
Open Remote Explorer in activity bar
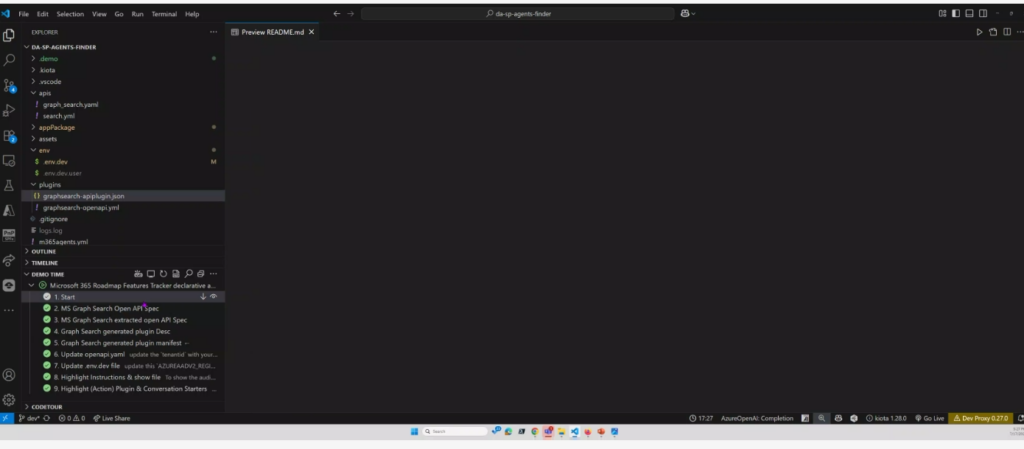9,161
